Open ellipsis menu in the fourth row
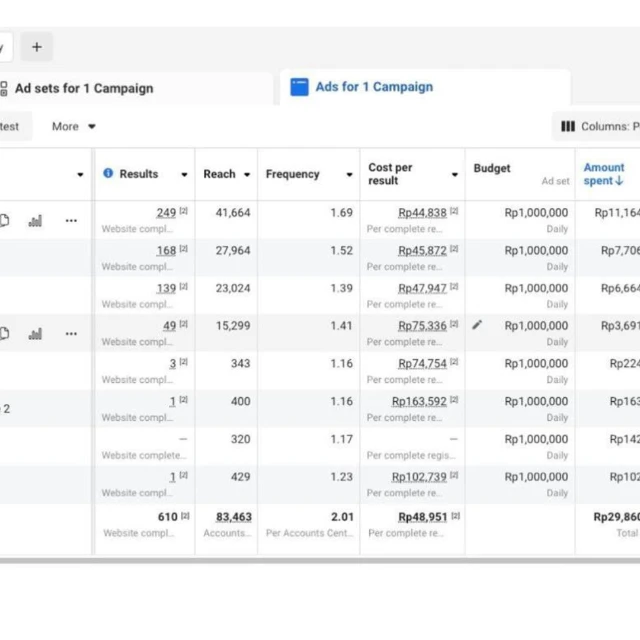 pos(71,334)
